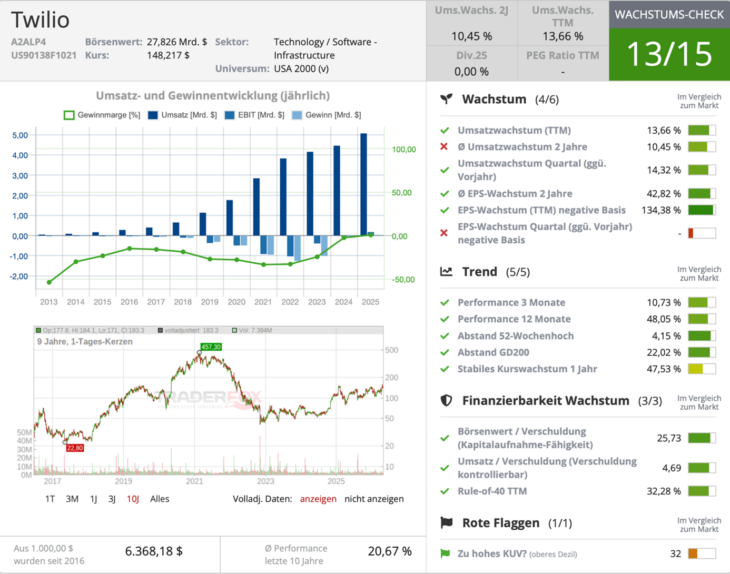Click the black flag icon beside Rote Flaggen
Image resolution: width=730 pixels, height=574 pixels.
click(x=446, y=523)
